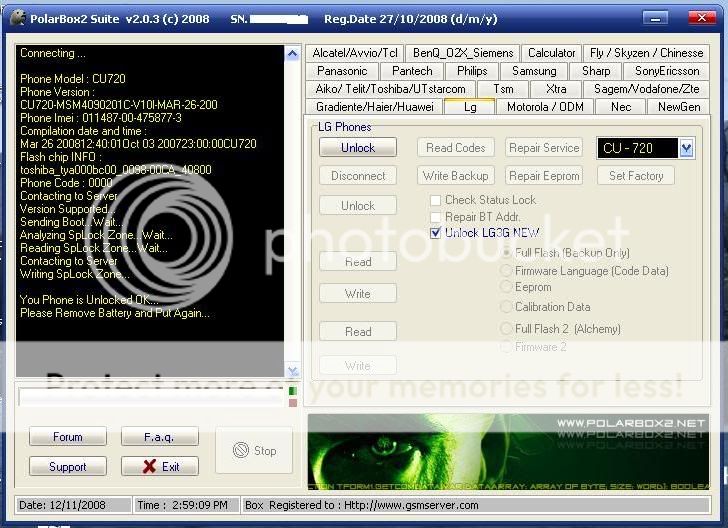This screenshot has height=528, width=728.
Task: Open the Fly / Skyzen / Chinesse tab
Action: (x=646, y=53)
